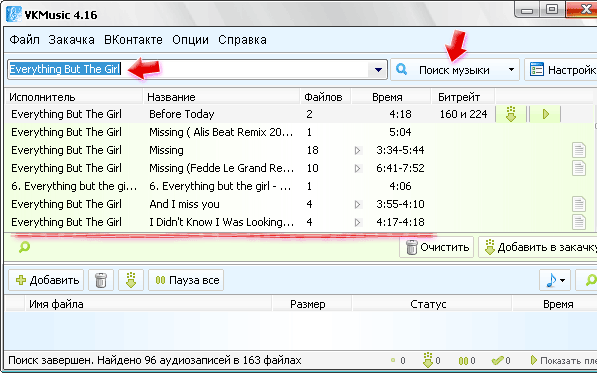The height and width of the screenshot is (373, 597).
Task: Open the Опции menu
Action: click(x=190, y=40)
